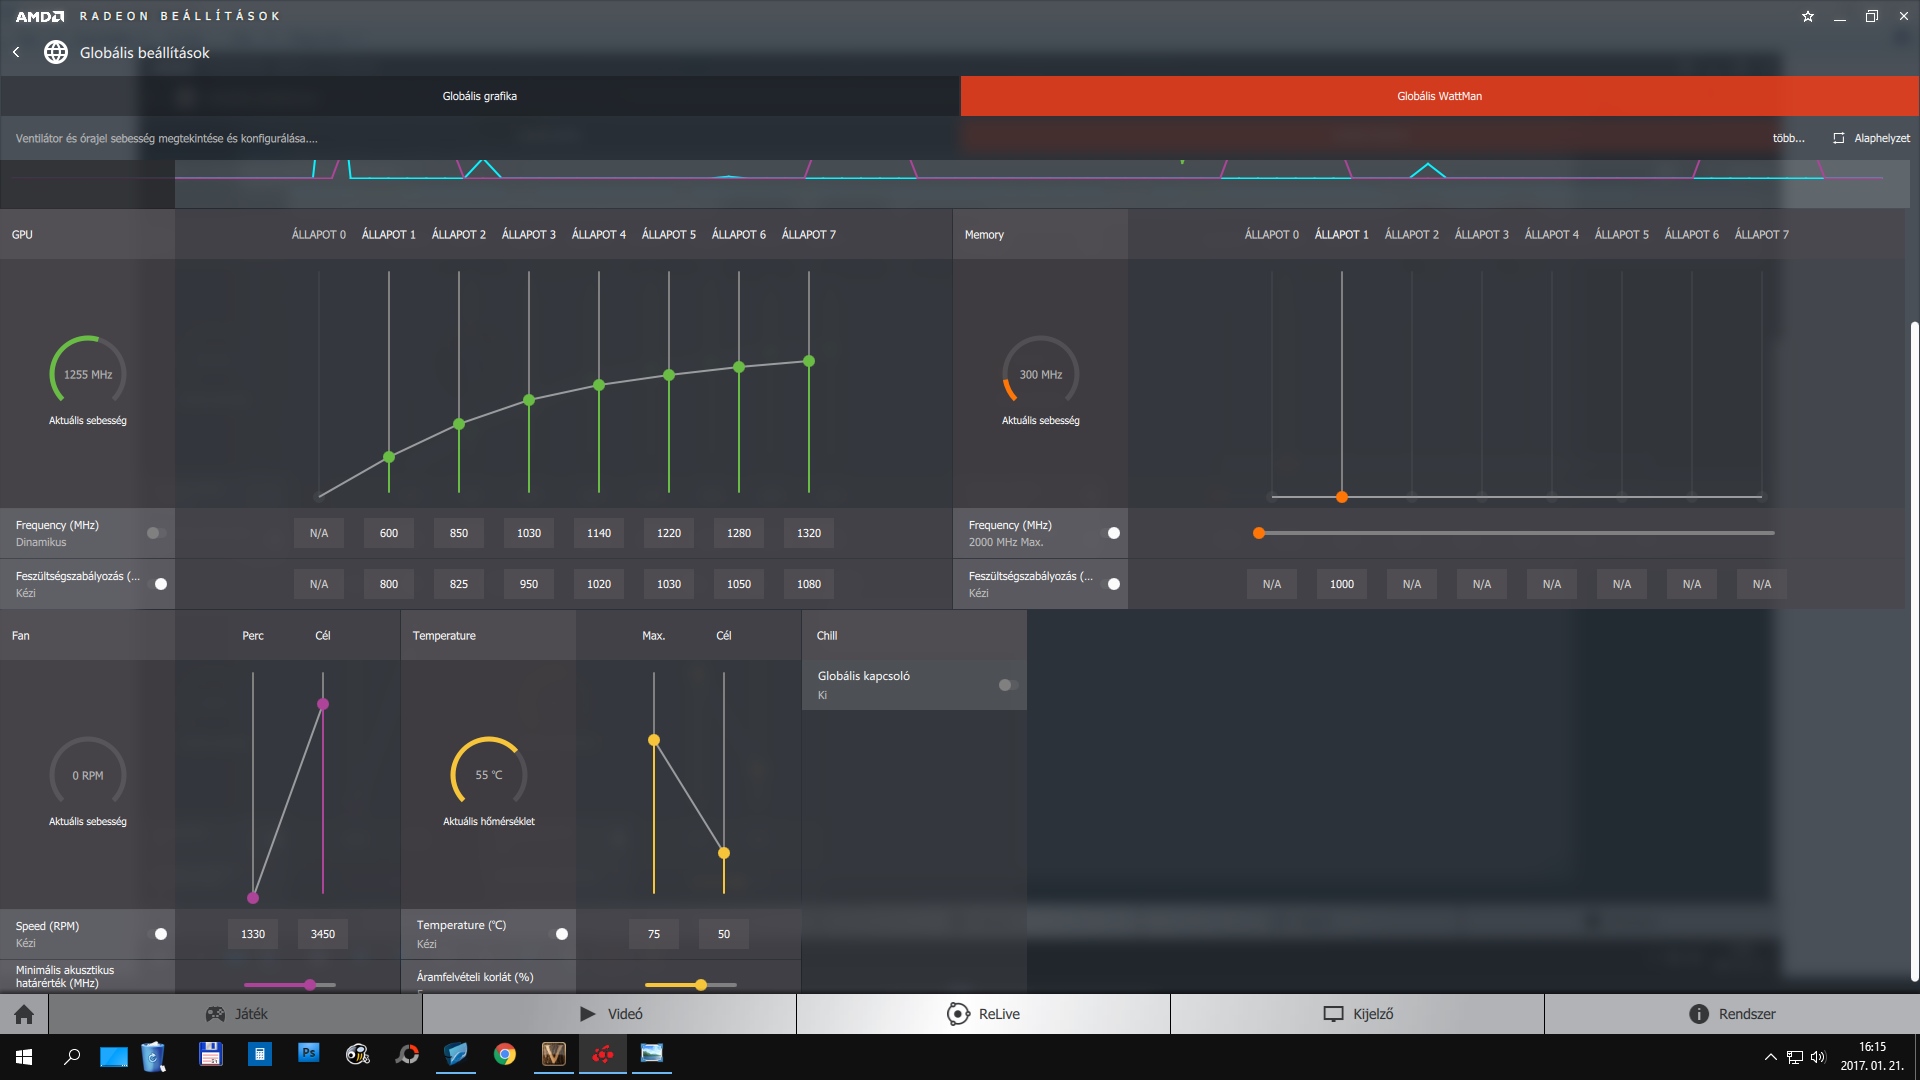
Task: Open Google Chrome from the taskbar
Action: pos(505,1054)
